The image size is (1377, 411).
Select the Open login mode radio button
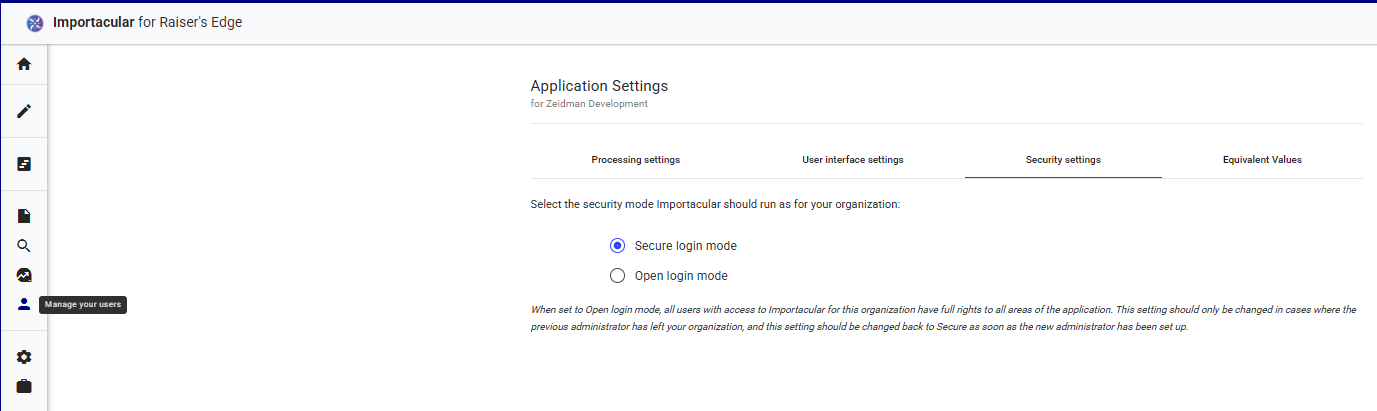pos(617,276)
